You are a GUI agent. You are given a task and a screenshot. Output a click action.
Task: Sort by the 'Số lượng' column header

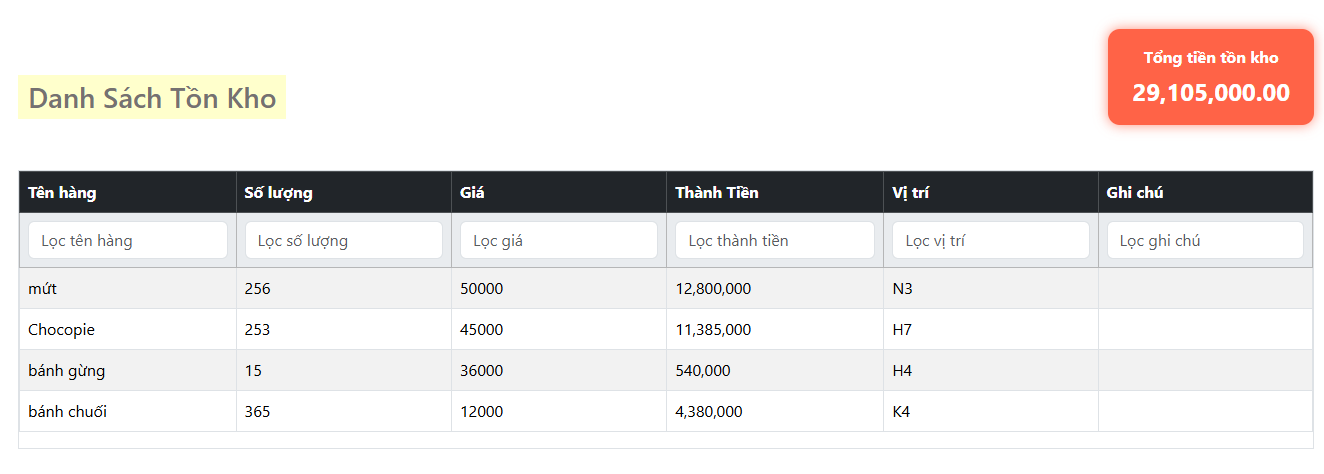279,192
